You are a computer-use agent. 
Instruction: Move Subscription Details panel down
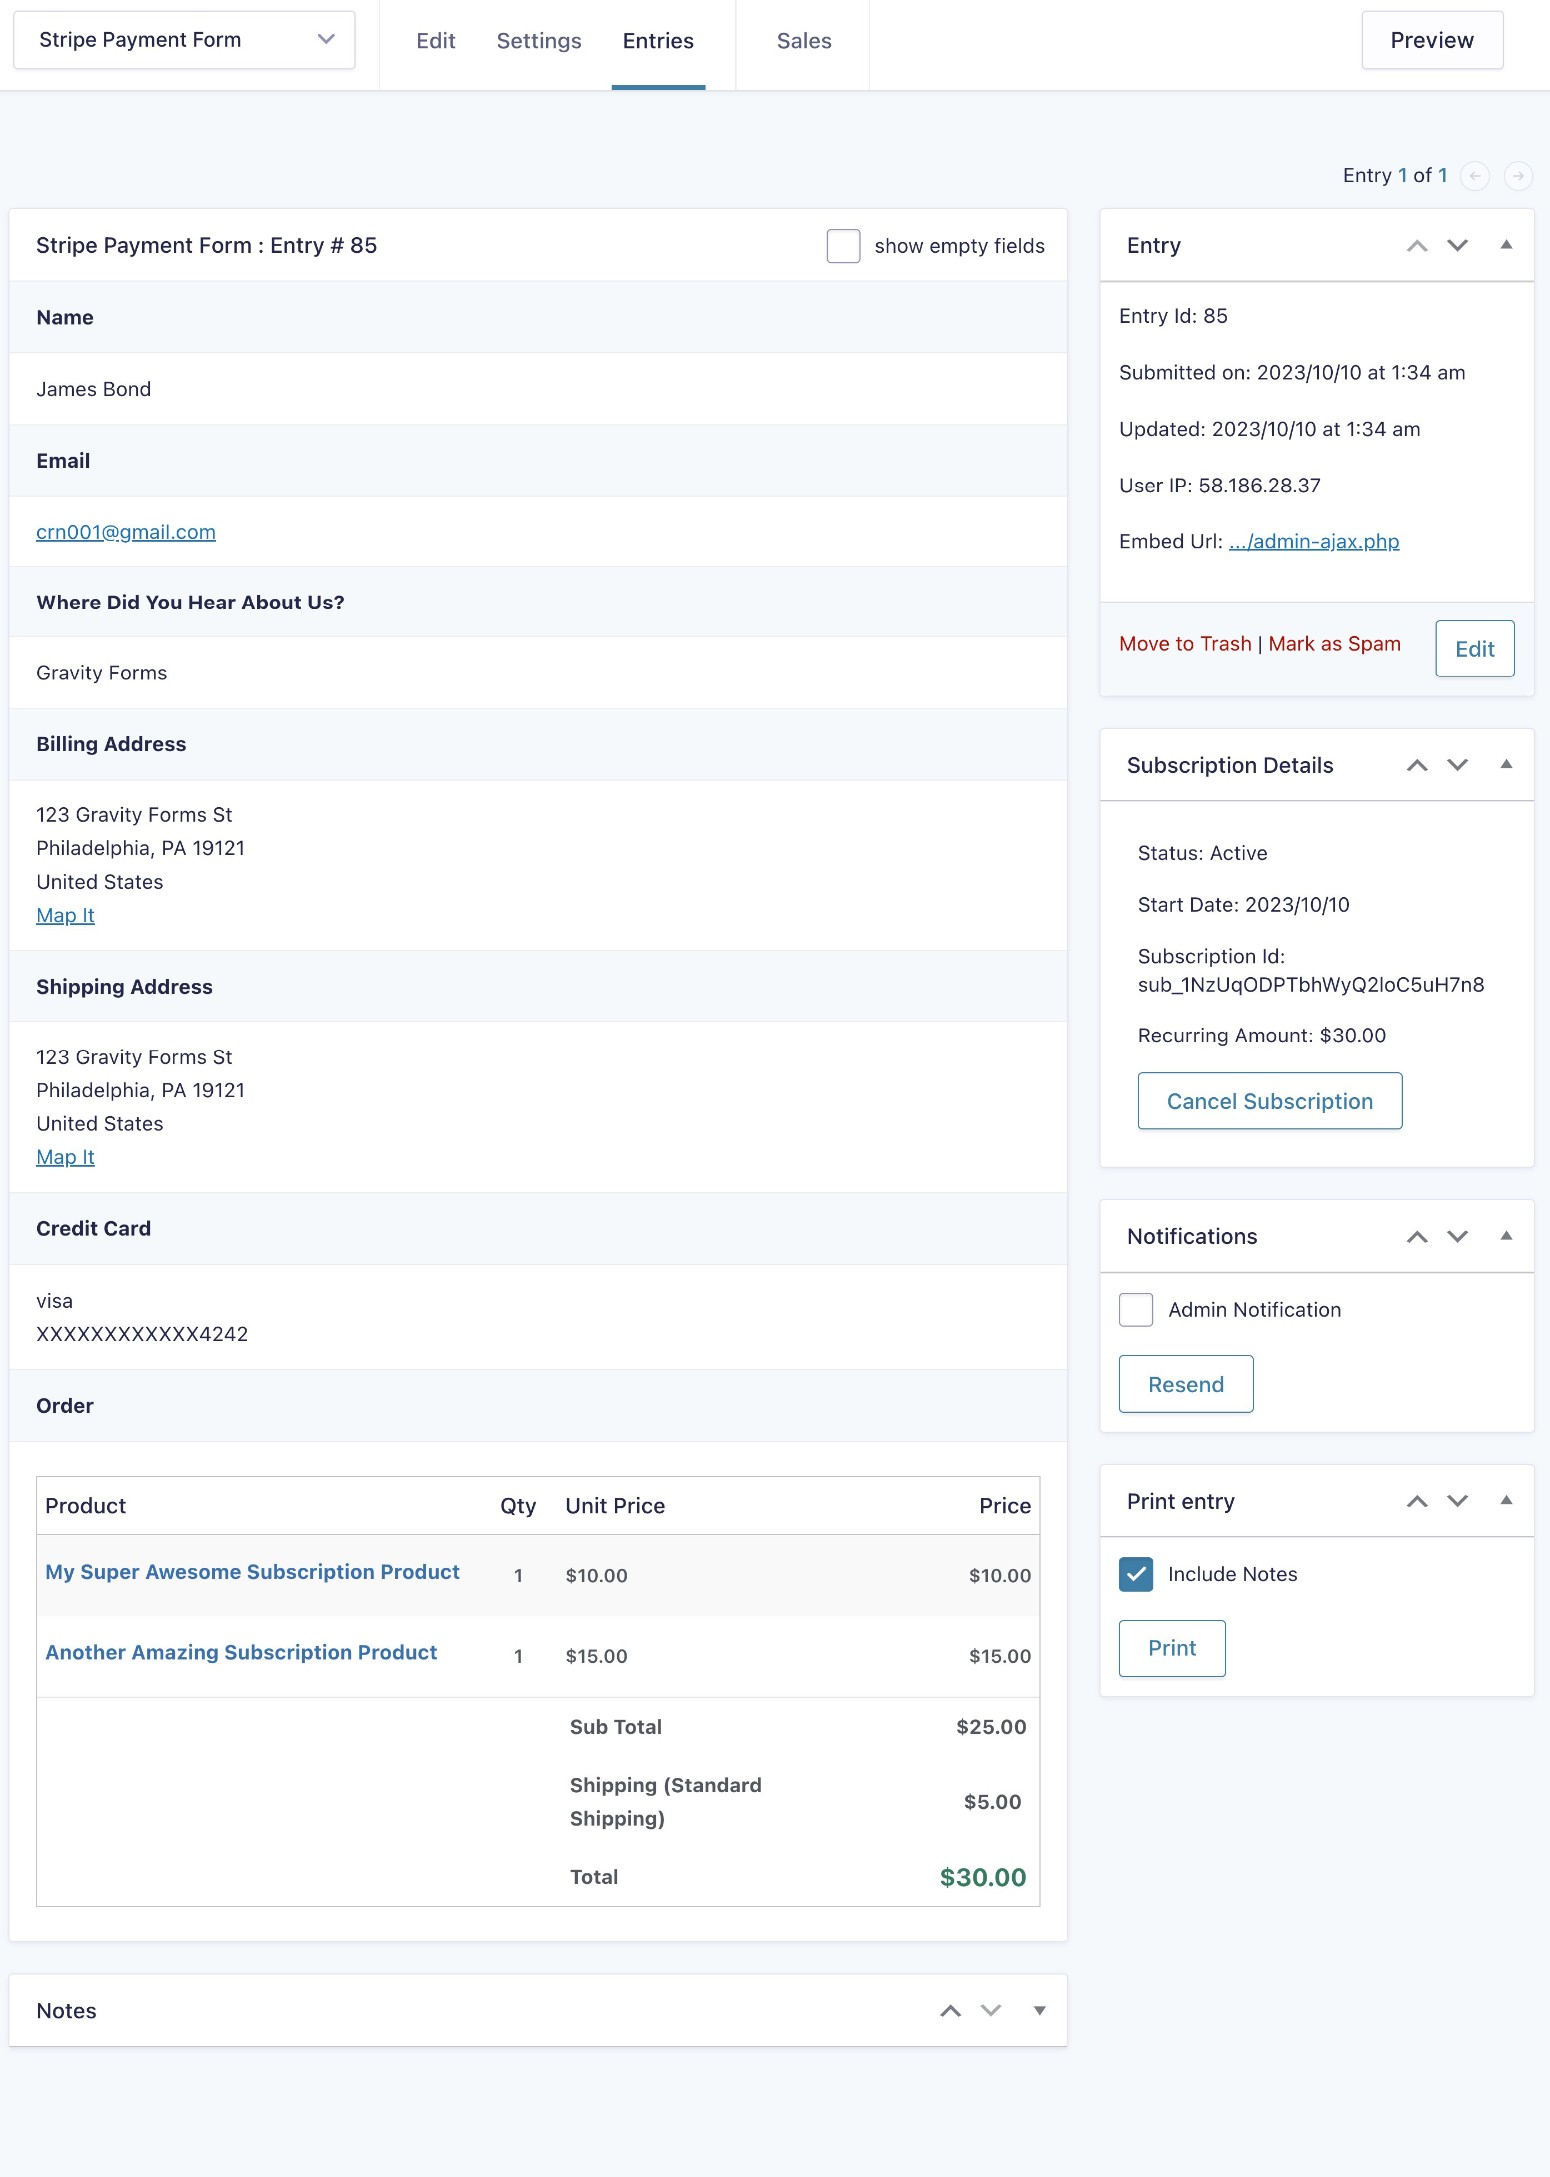coord(1458,766)
